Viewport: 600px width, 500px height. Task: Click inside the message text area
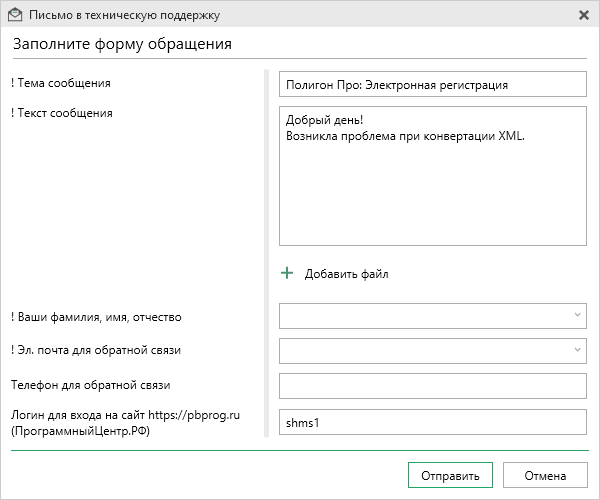[x=433, y=176]
